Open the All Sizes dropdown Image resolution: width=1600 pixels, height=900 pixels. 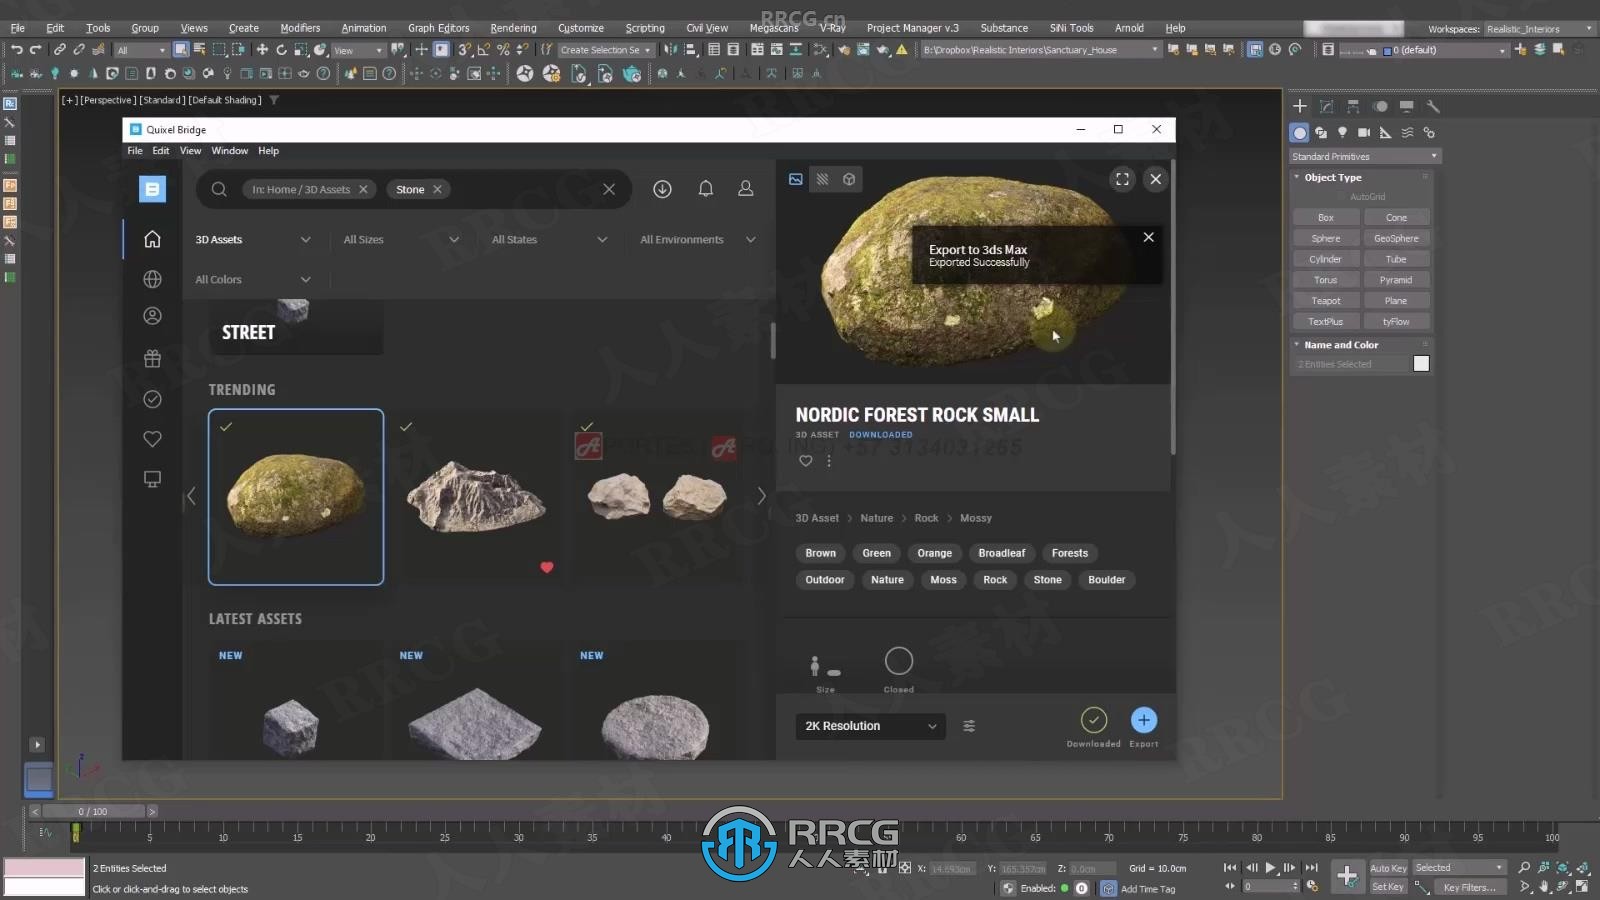click(401, 240)
